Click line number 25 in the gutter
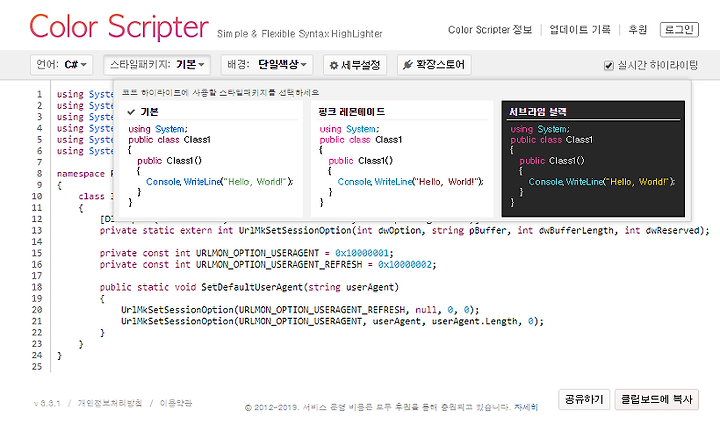720x424 pixels. tap(37, 367)
